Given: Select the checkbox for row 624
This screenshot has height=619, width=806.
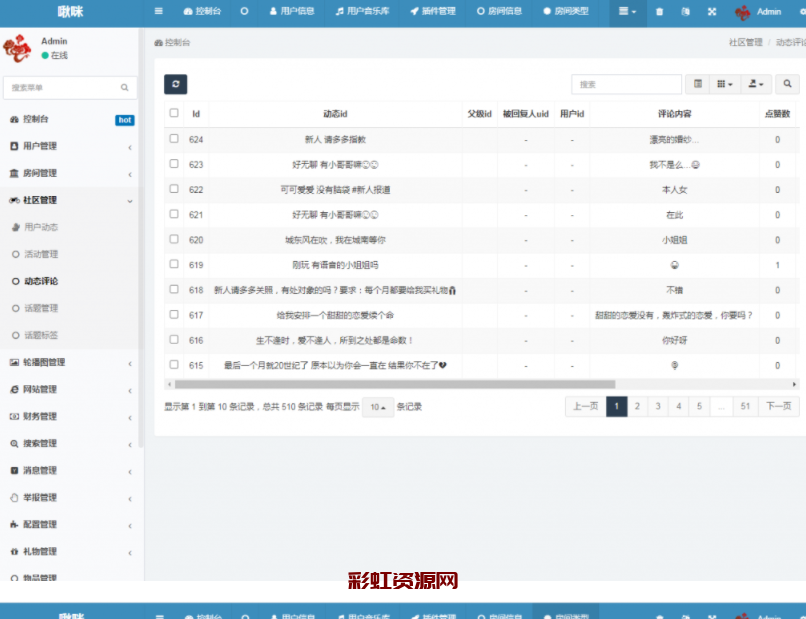Looking at the screenshot, I should pos(174,139).
